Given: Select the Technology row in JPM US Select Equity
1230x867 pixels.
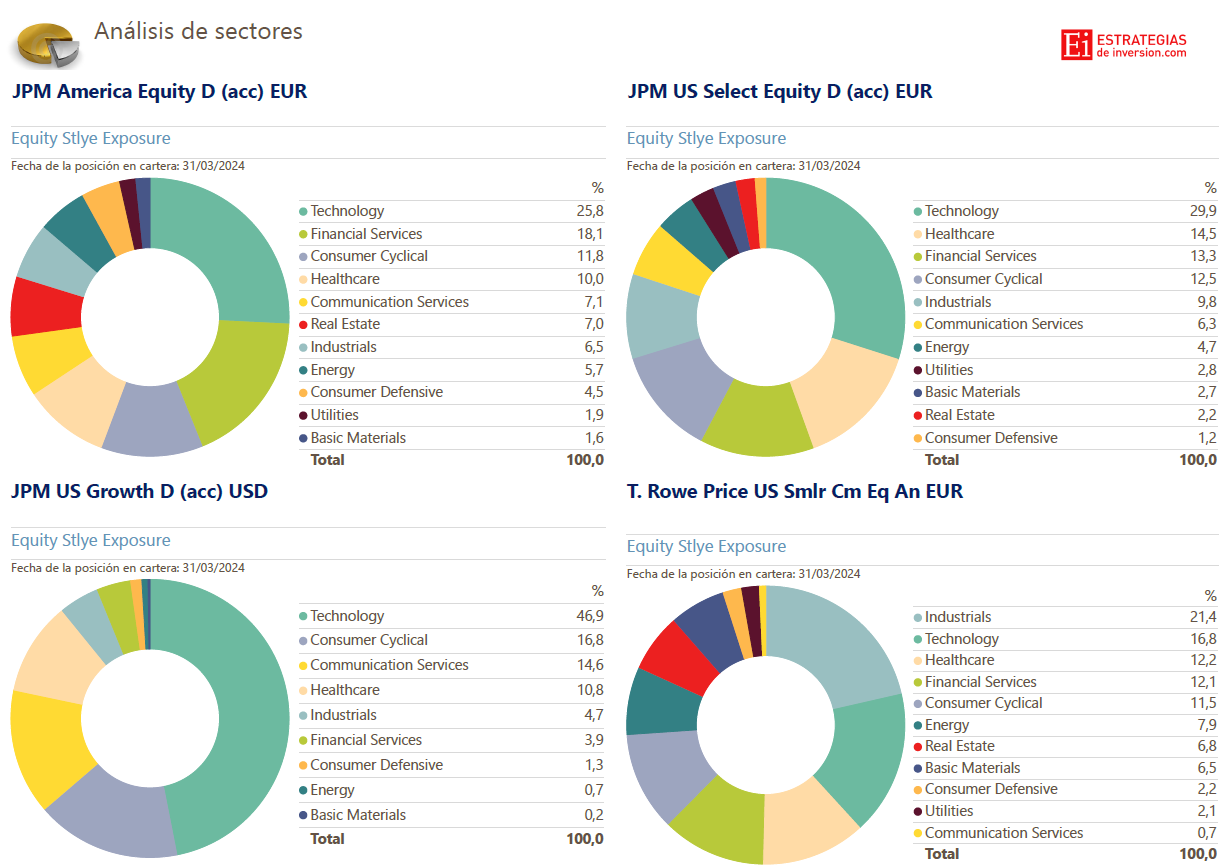Looking at the screenshot, I should coord(1066,211).
